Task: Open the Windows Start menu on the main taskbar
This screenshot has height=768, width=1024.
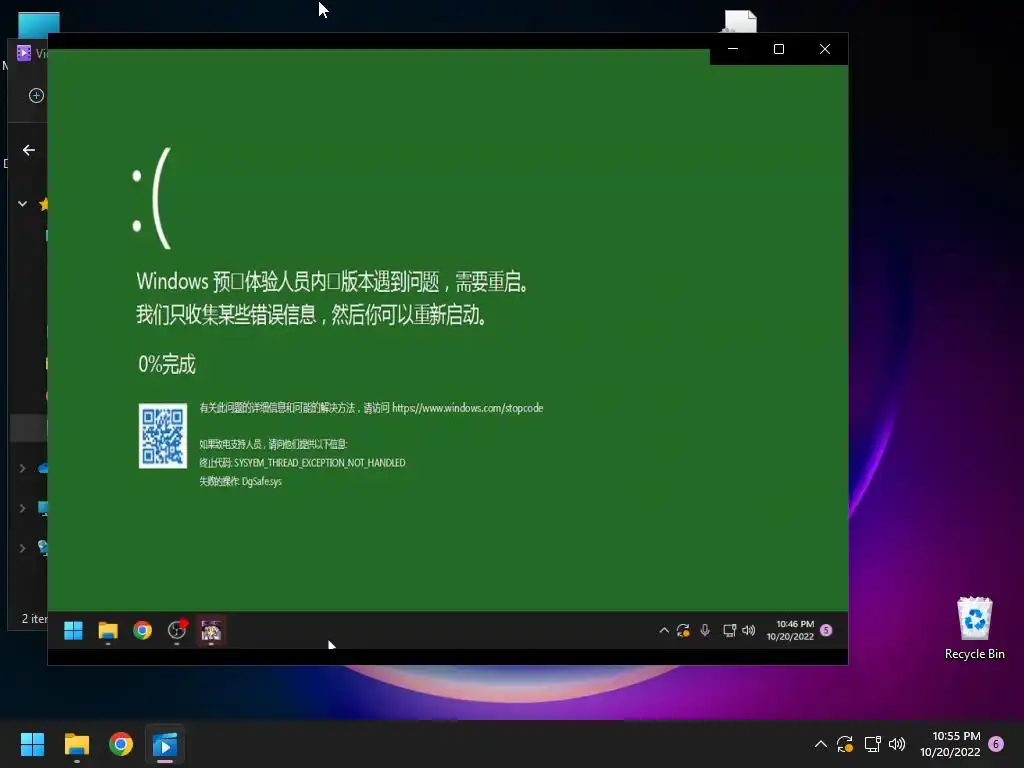Action: click(32, 744)
